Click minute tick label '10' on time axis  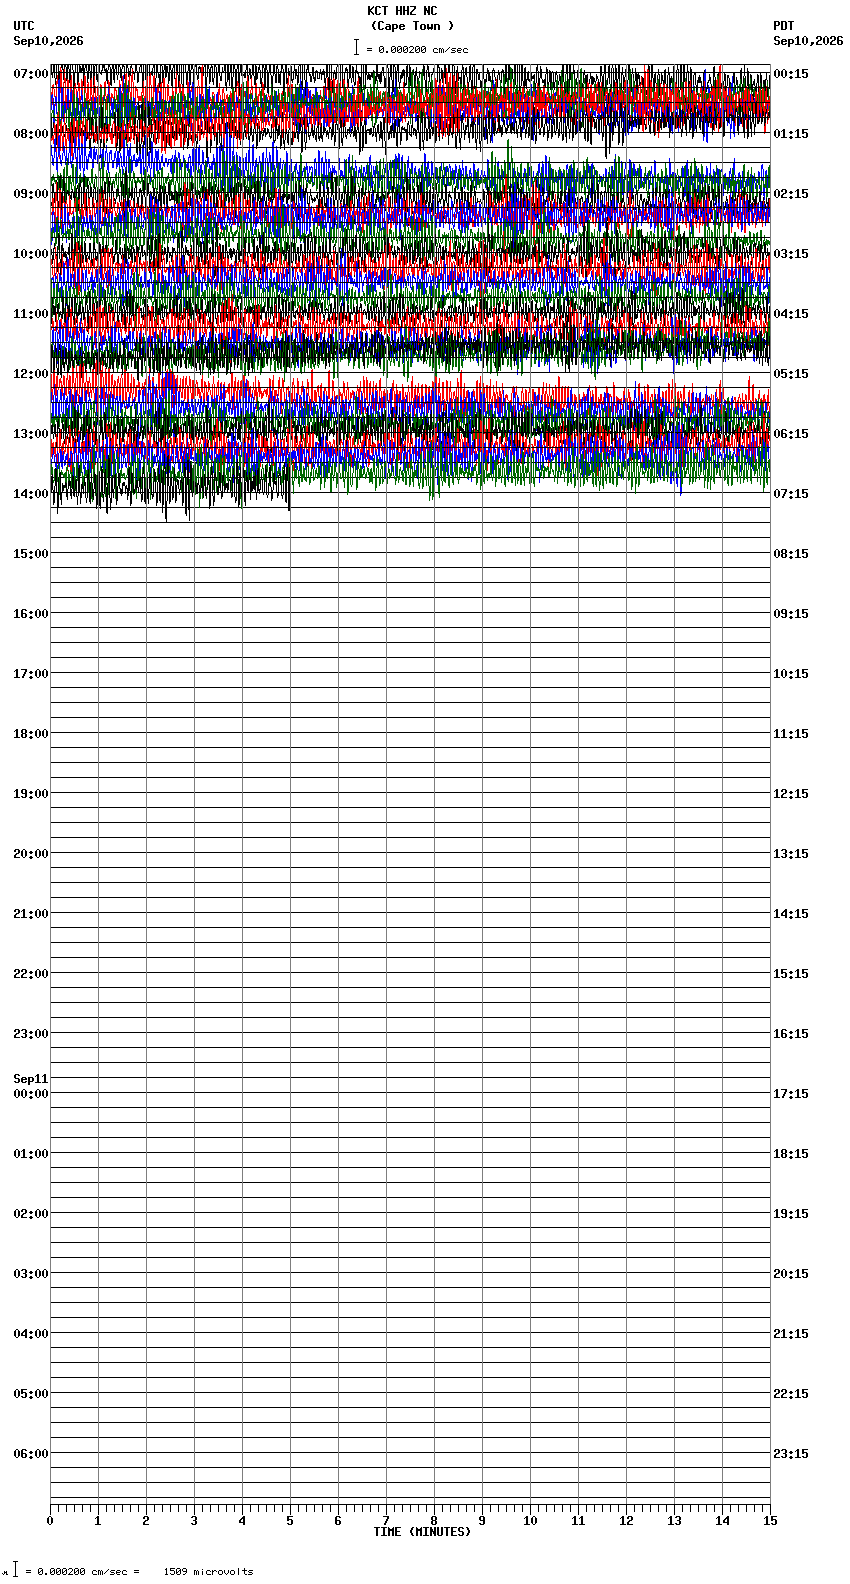530,1521
